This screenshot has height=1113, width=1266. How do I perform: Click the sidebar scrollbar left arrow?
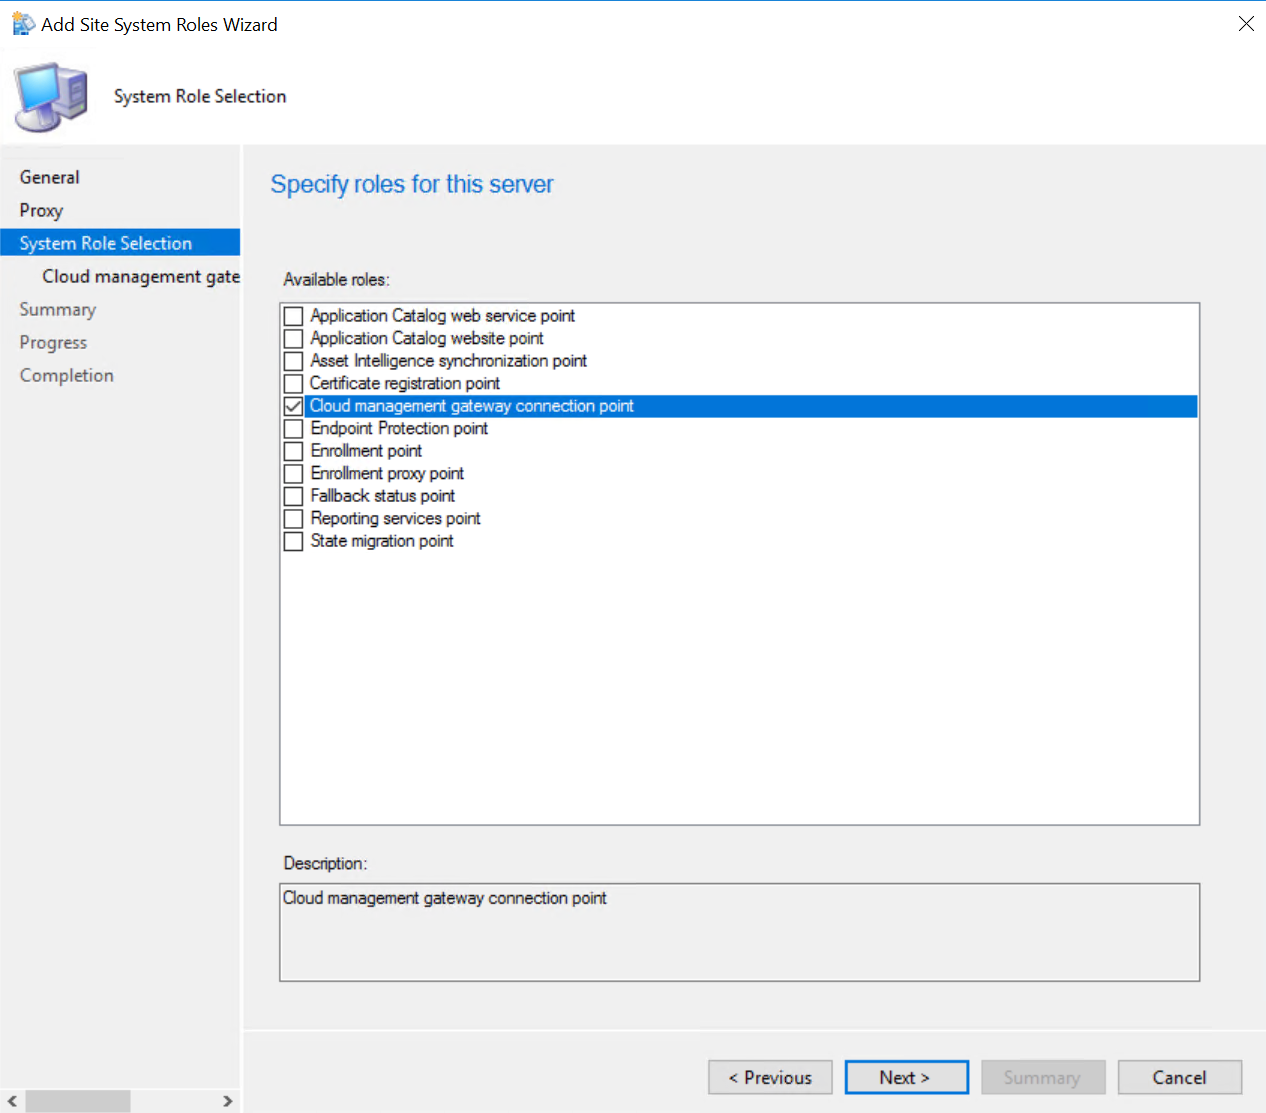pyautogui.click(x=12, y=1101)
